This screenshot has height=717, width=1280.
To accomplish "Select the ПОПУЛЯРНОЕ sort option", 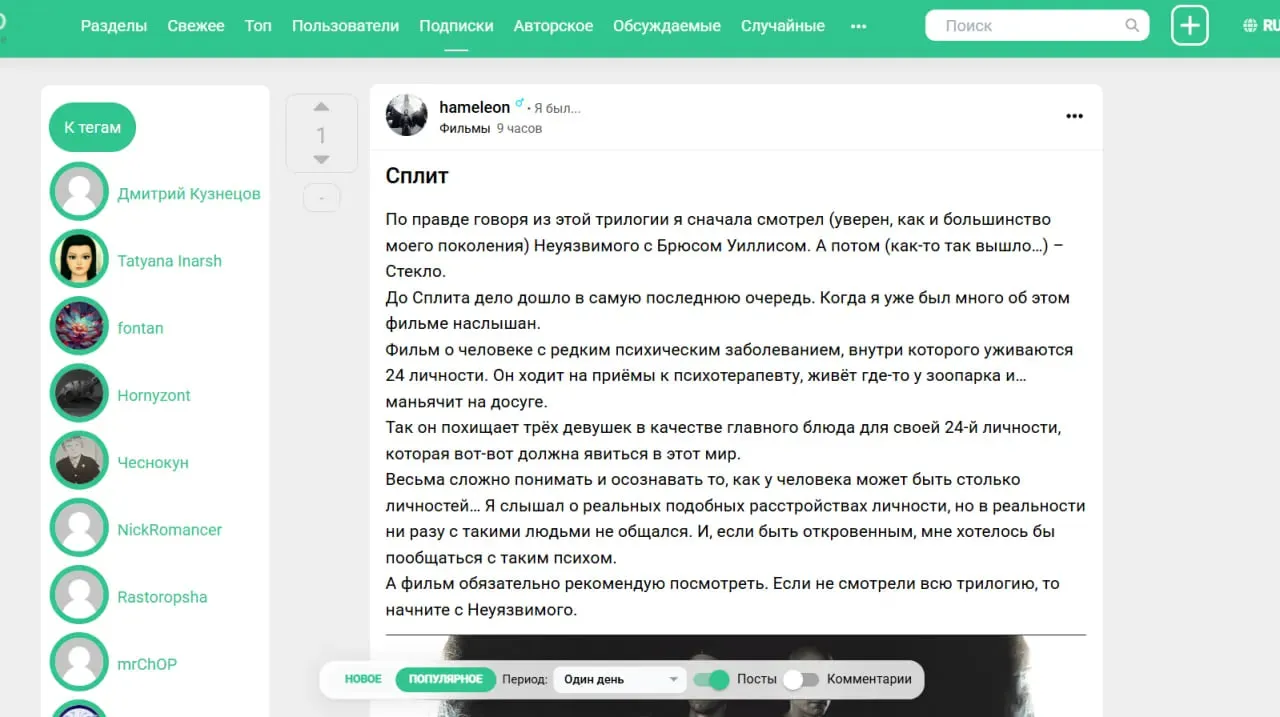I will click(446, 679).
